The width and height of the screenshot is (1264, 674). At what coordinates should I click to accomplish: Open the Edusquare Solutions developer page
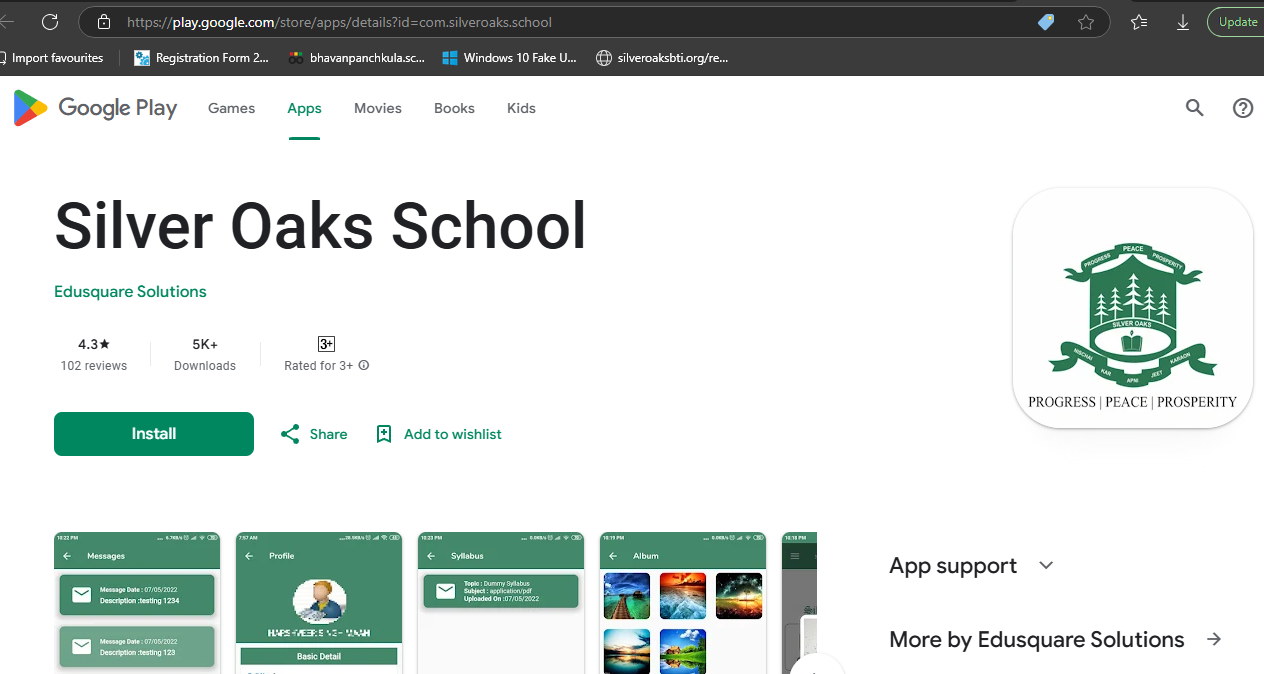pyautogui.click(x=130, y=291)
